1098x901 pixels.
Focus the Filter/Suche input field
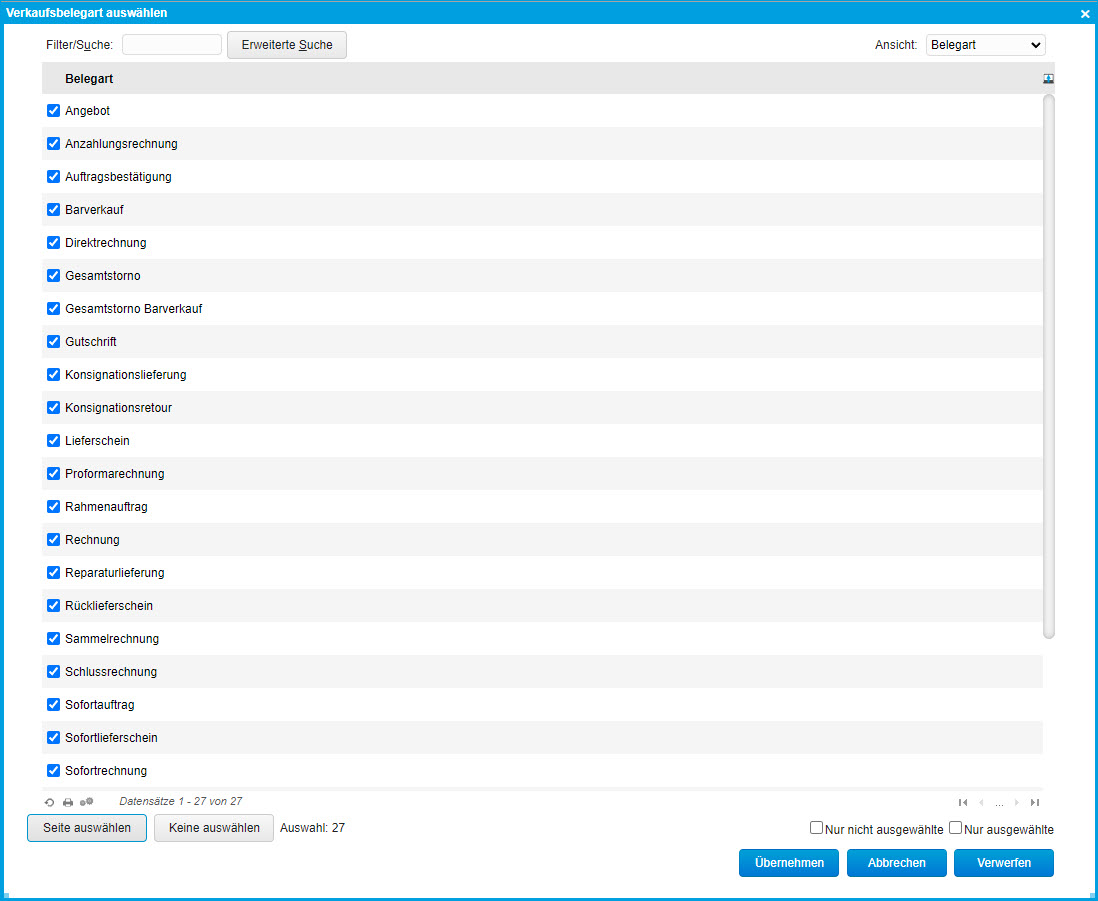[172, 45]
